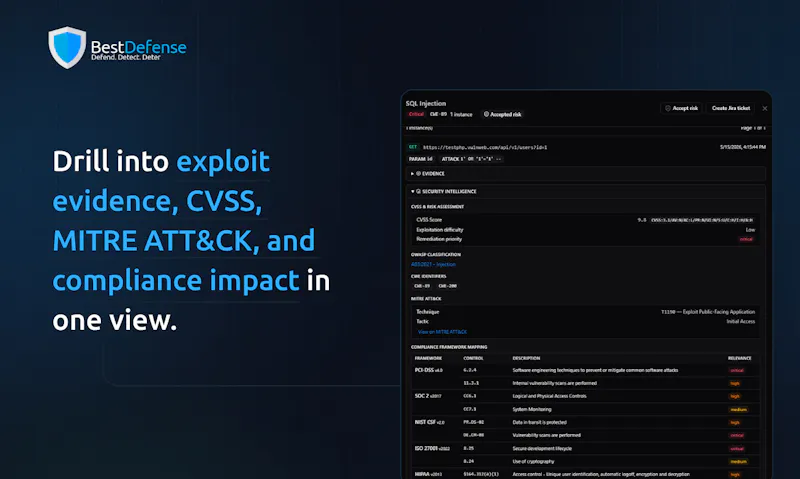The image size is (800, 479).
Task: Click Internal vulnerability scans are performed description
Action: click(x=555, y=383)
